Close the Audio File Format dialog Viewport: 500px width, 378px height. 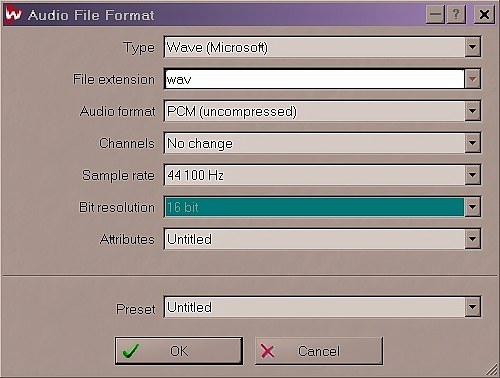[x=484, y=15]
